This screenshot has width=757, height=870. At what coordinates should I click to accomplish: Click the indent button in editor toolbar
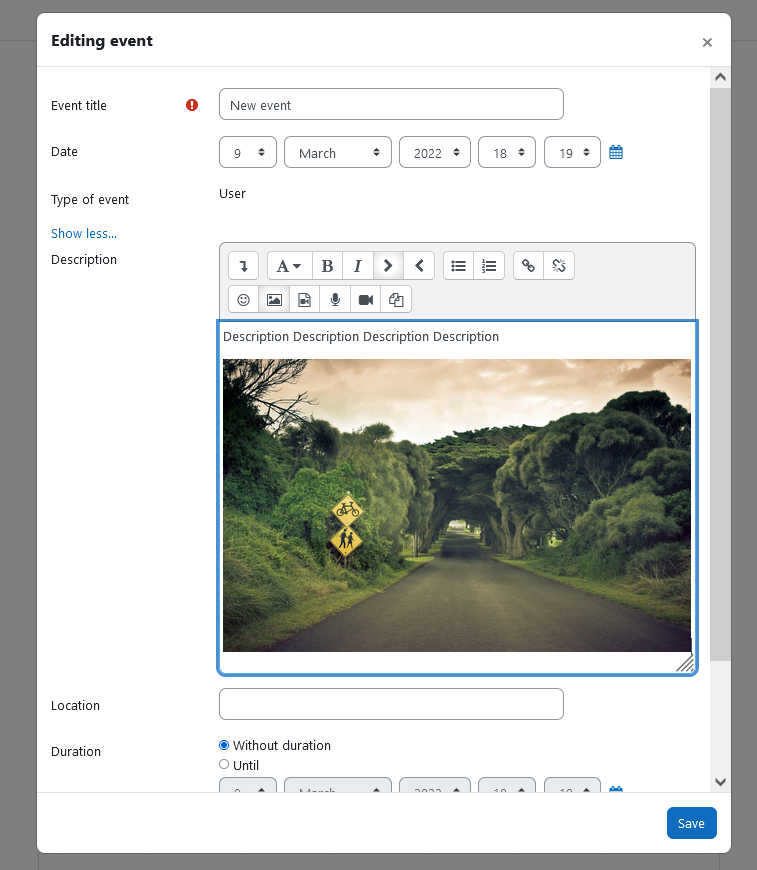[388, 266]
